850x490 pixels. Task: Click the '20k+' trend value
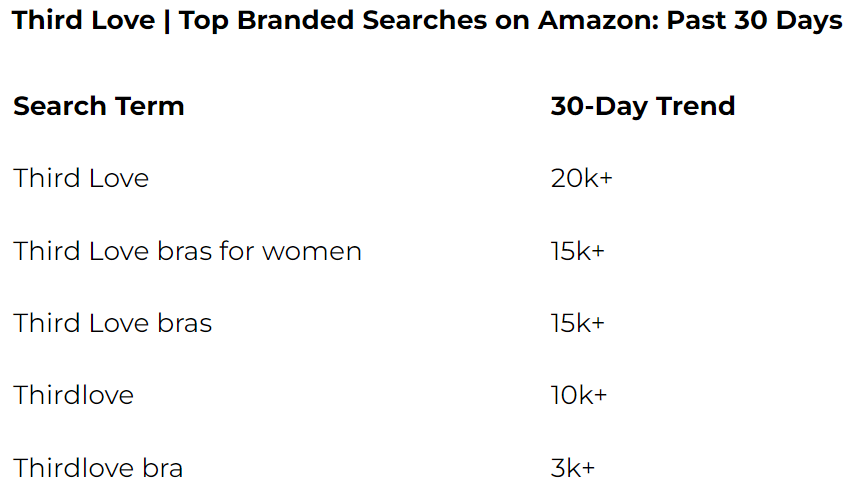[x=581, y=179]
